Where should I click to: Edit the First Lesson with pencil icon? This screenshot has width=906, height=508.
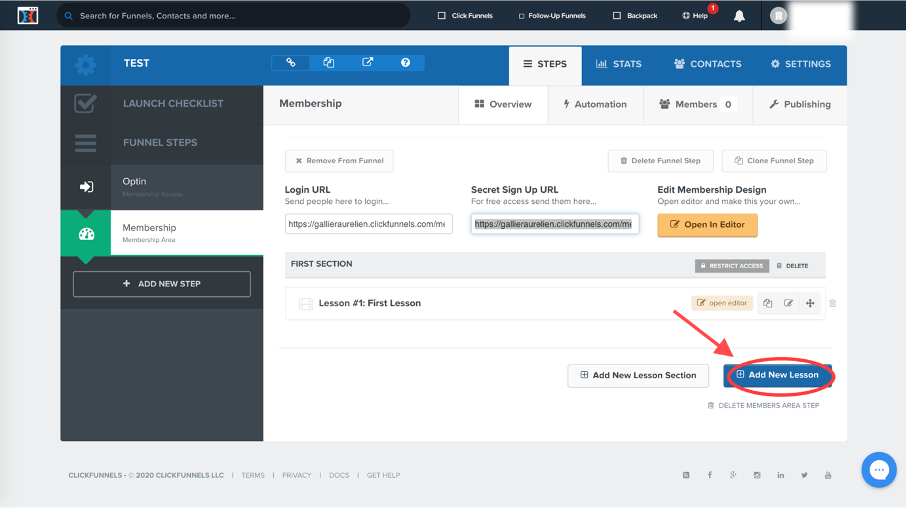tap(788, 303)
